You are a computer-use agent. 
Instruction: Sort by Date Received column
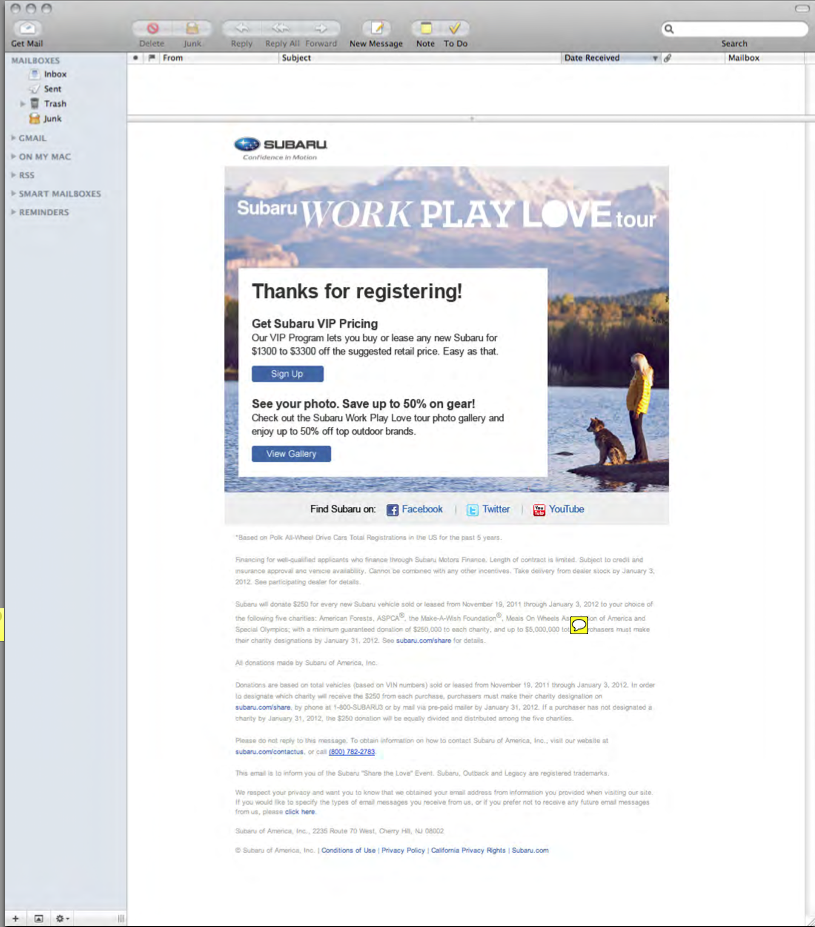tap(610, 58)
